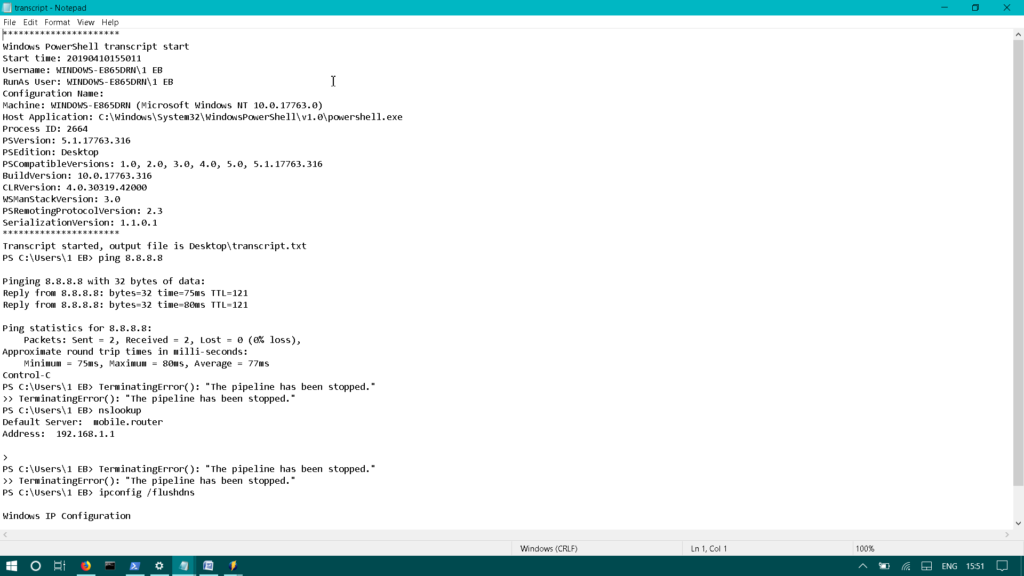Click the 'RunAs User:' line
1024x576 pixels.
click(88, 82)
